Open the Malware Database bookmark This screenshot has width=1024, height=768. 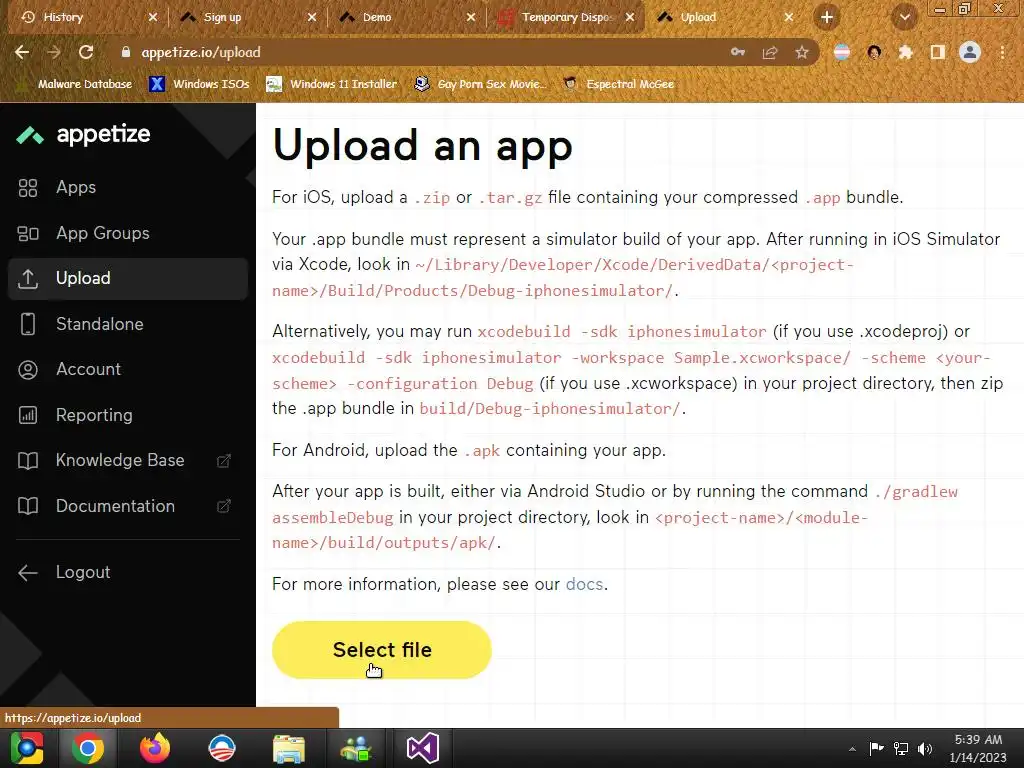(74, 84)
